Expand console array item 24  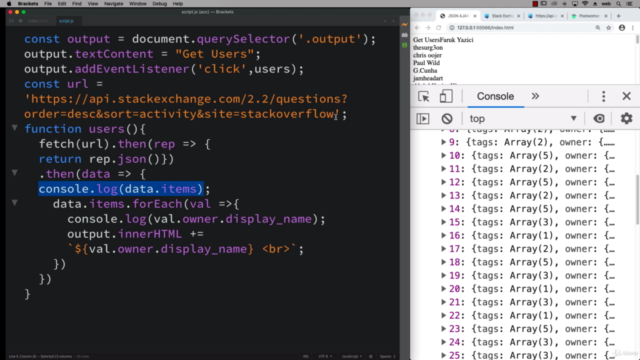click(x=443, y=342)
